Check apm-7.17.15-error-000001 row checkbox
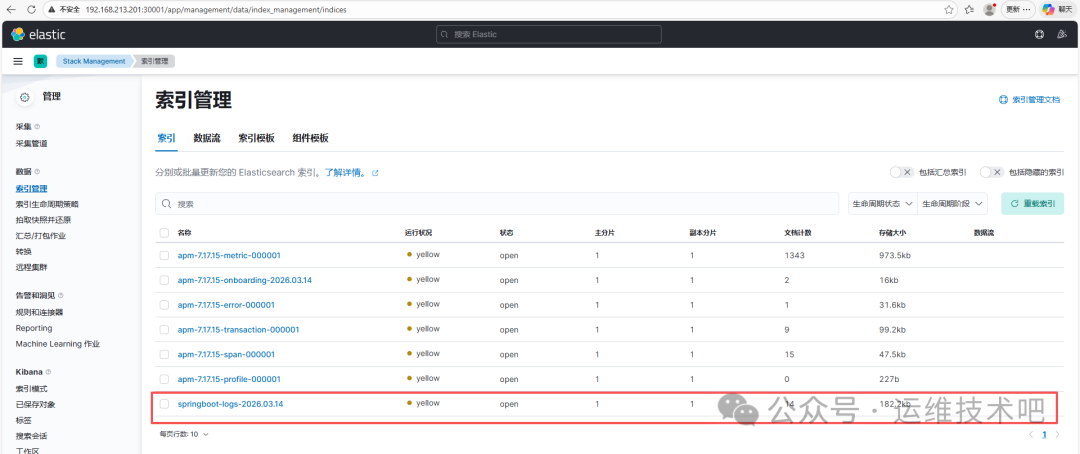The height and width of the screenshot is (454, 1080). [x=164, y=305]
